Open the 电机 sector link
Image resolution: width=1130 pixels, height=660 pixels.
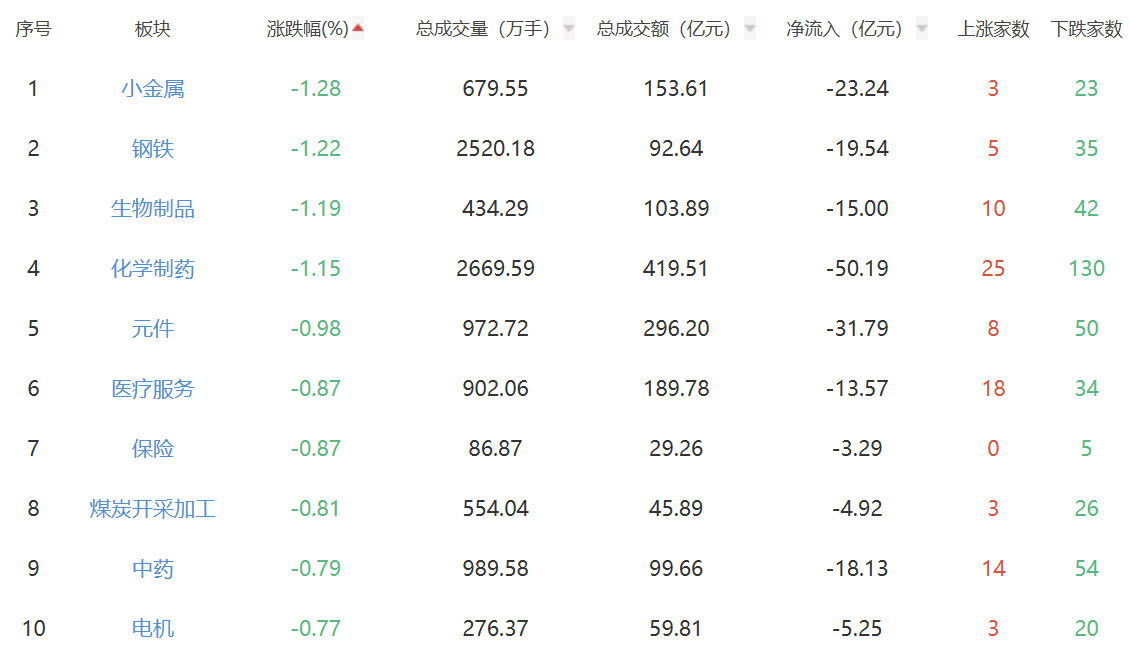(x=153, y=628)
